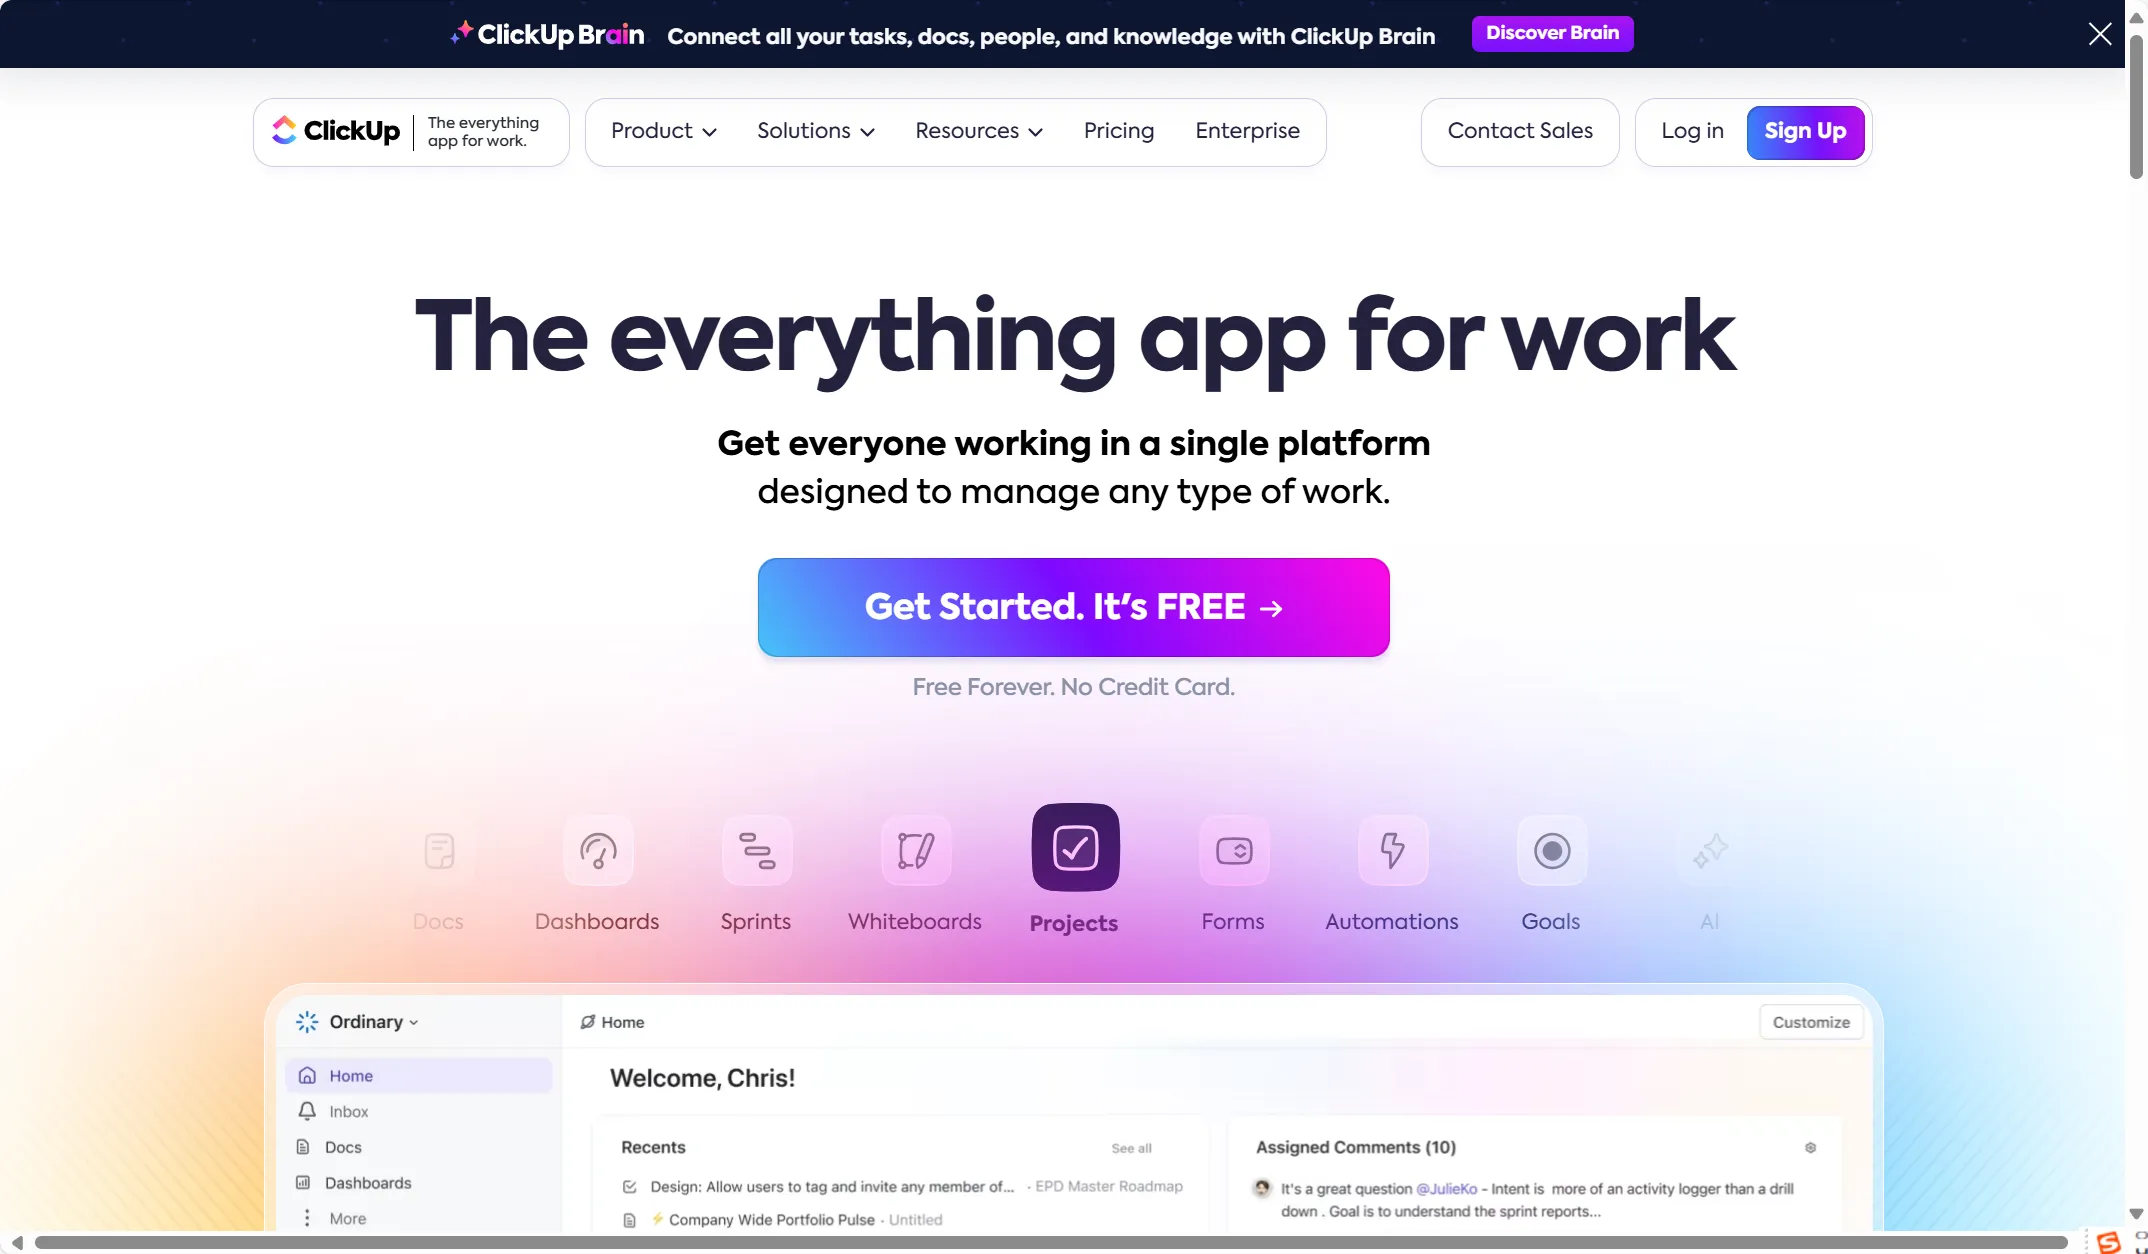Screen dimensions: 2148x1254
Task: Expand the Solutions navigation dropdown
Action: [x=815, y=131]
